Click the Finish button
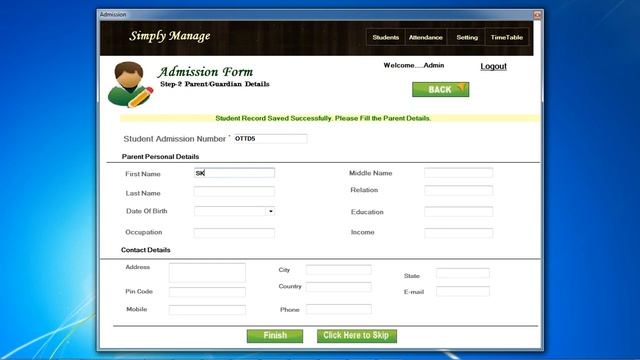 point(275,336)
